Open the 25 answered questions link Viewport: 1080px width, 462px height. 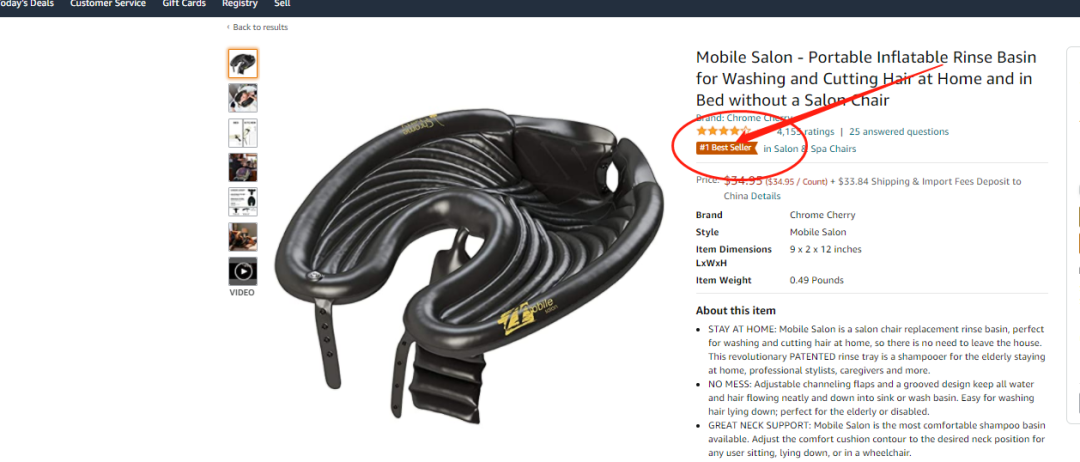tap(899, 132)
